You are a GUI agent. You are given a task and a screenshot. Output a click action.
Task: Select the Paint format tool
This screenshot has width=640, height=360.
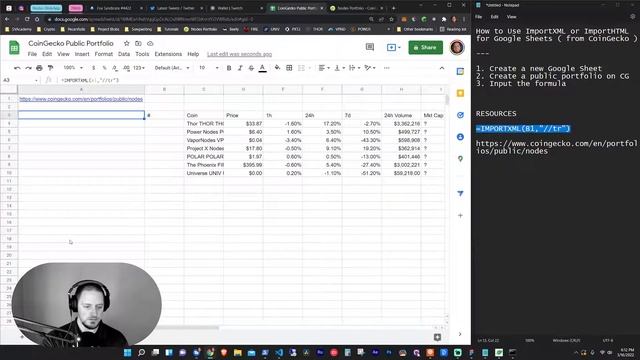click(x=51, y=68)
